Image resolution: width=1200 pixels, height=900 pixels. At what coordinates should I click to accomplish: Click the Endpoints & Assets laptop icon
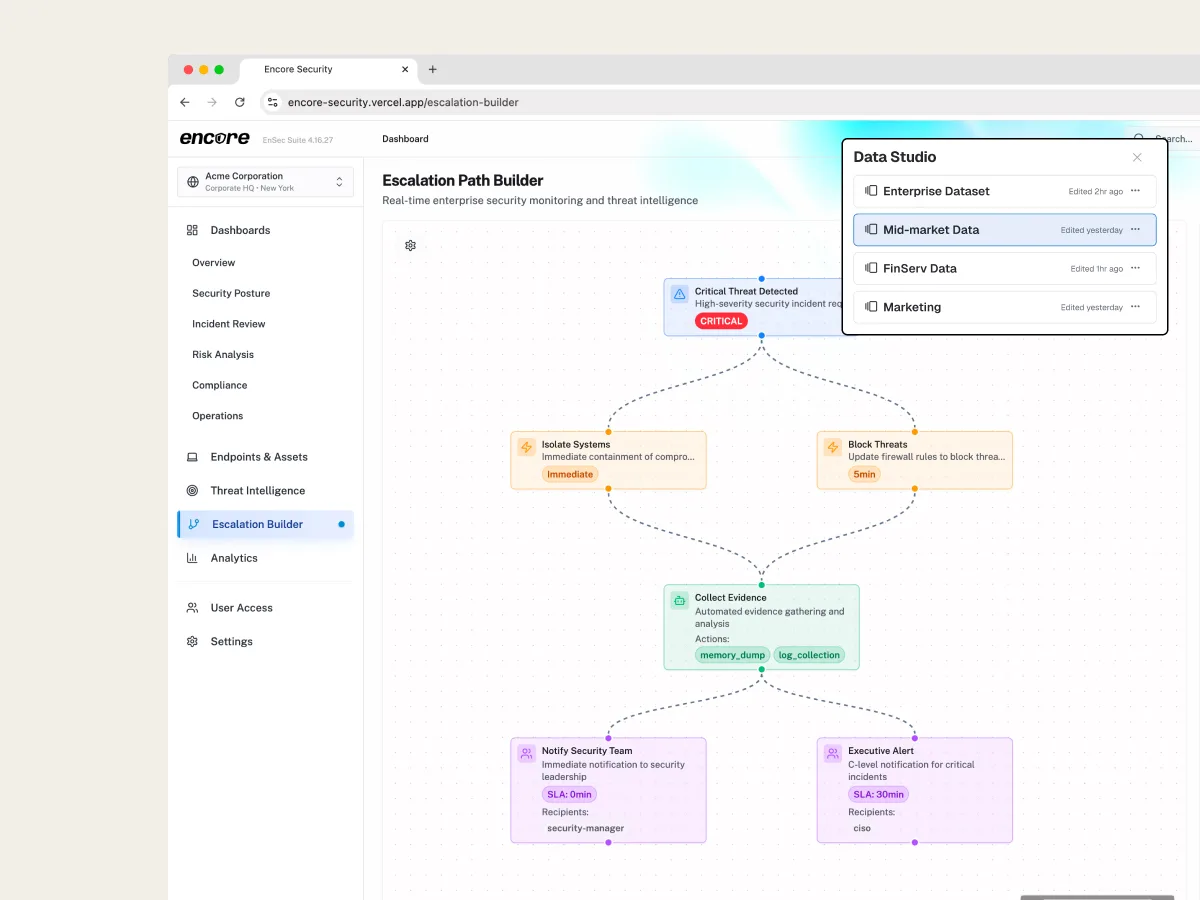tap(192, 457)
